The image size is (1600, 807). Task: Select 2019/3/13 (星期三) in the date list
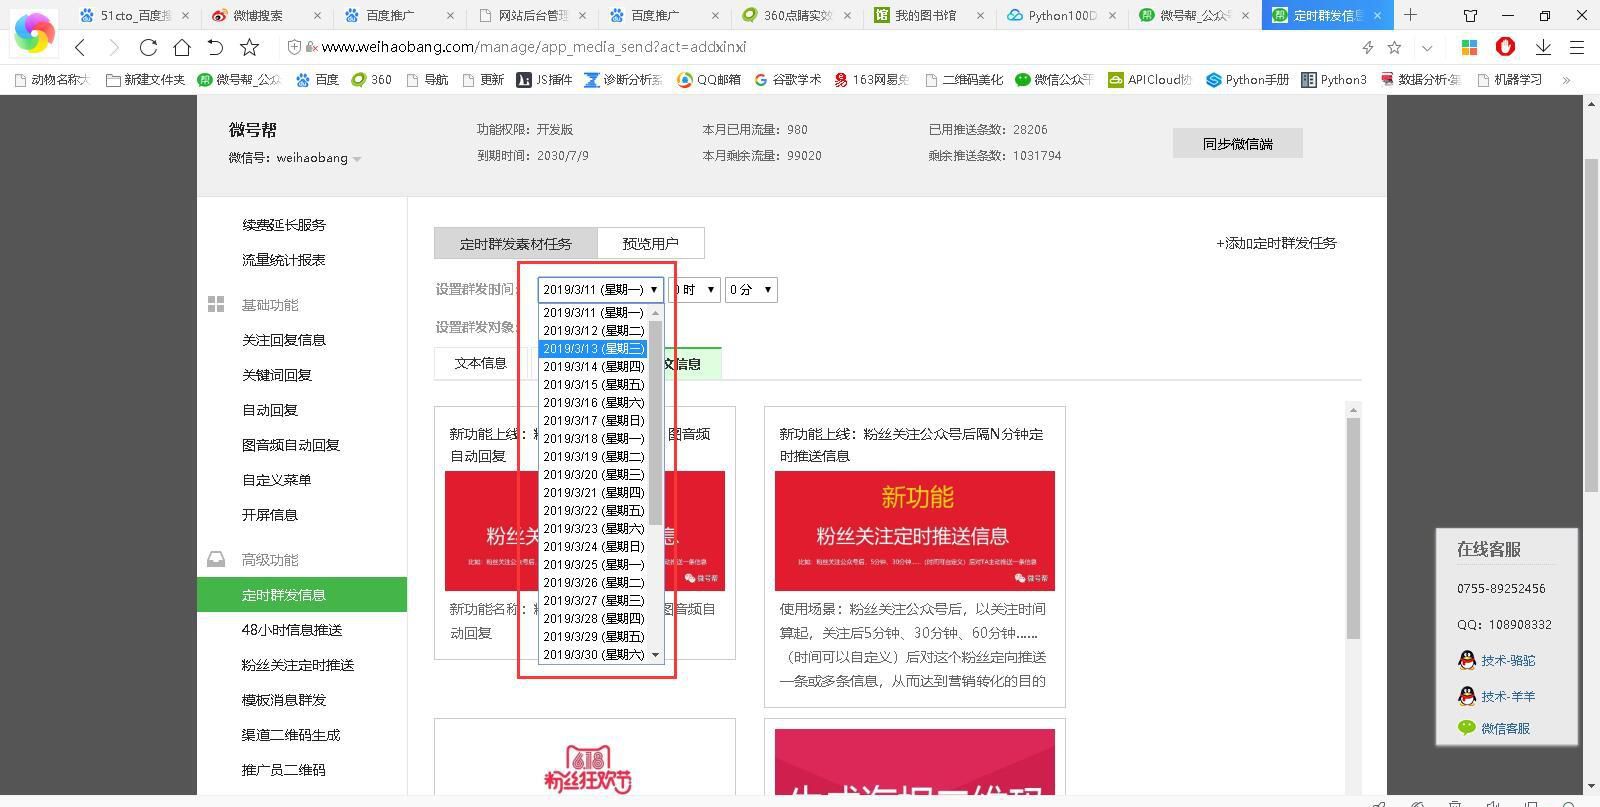tap(594, 349)
